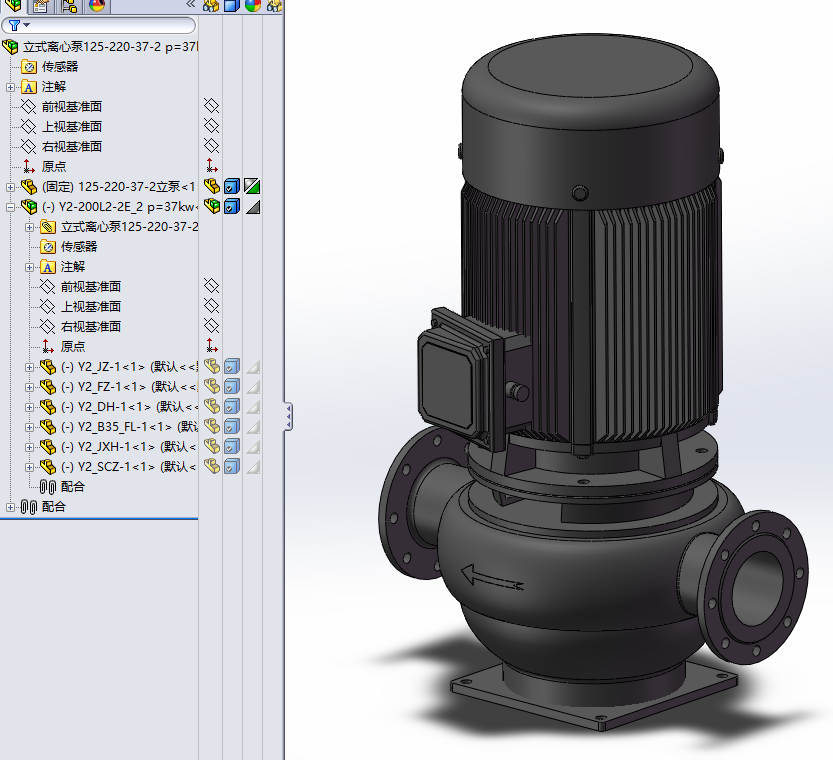
Task: Toggle hide/show for (固定) 125-220-37-2立泵
Action: (x=211, y=186)
